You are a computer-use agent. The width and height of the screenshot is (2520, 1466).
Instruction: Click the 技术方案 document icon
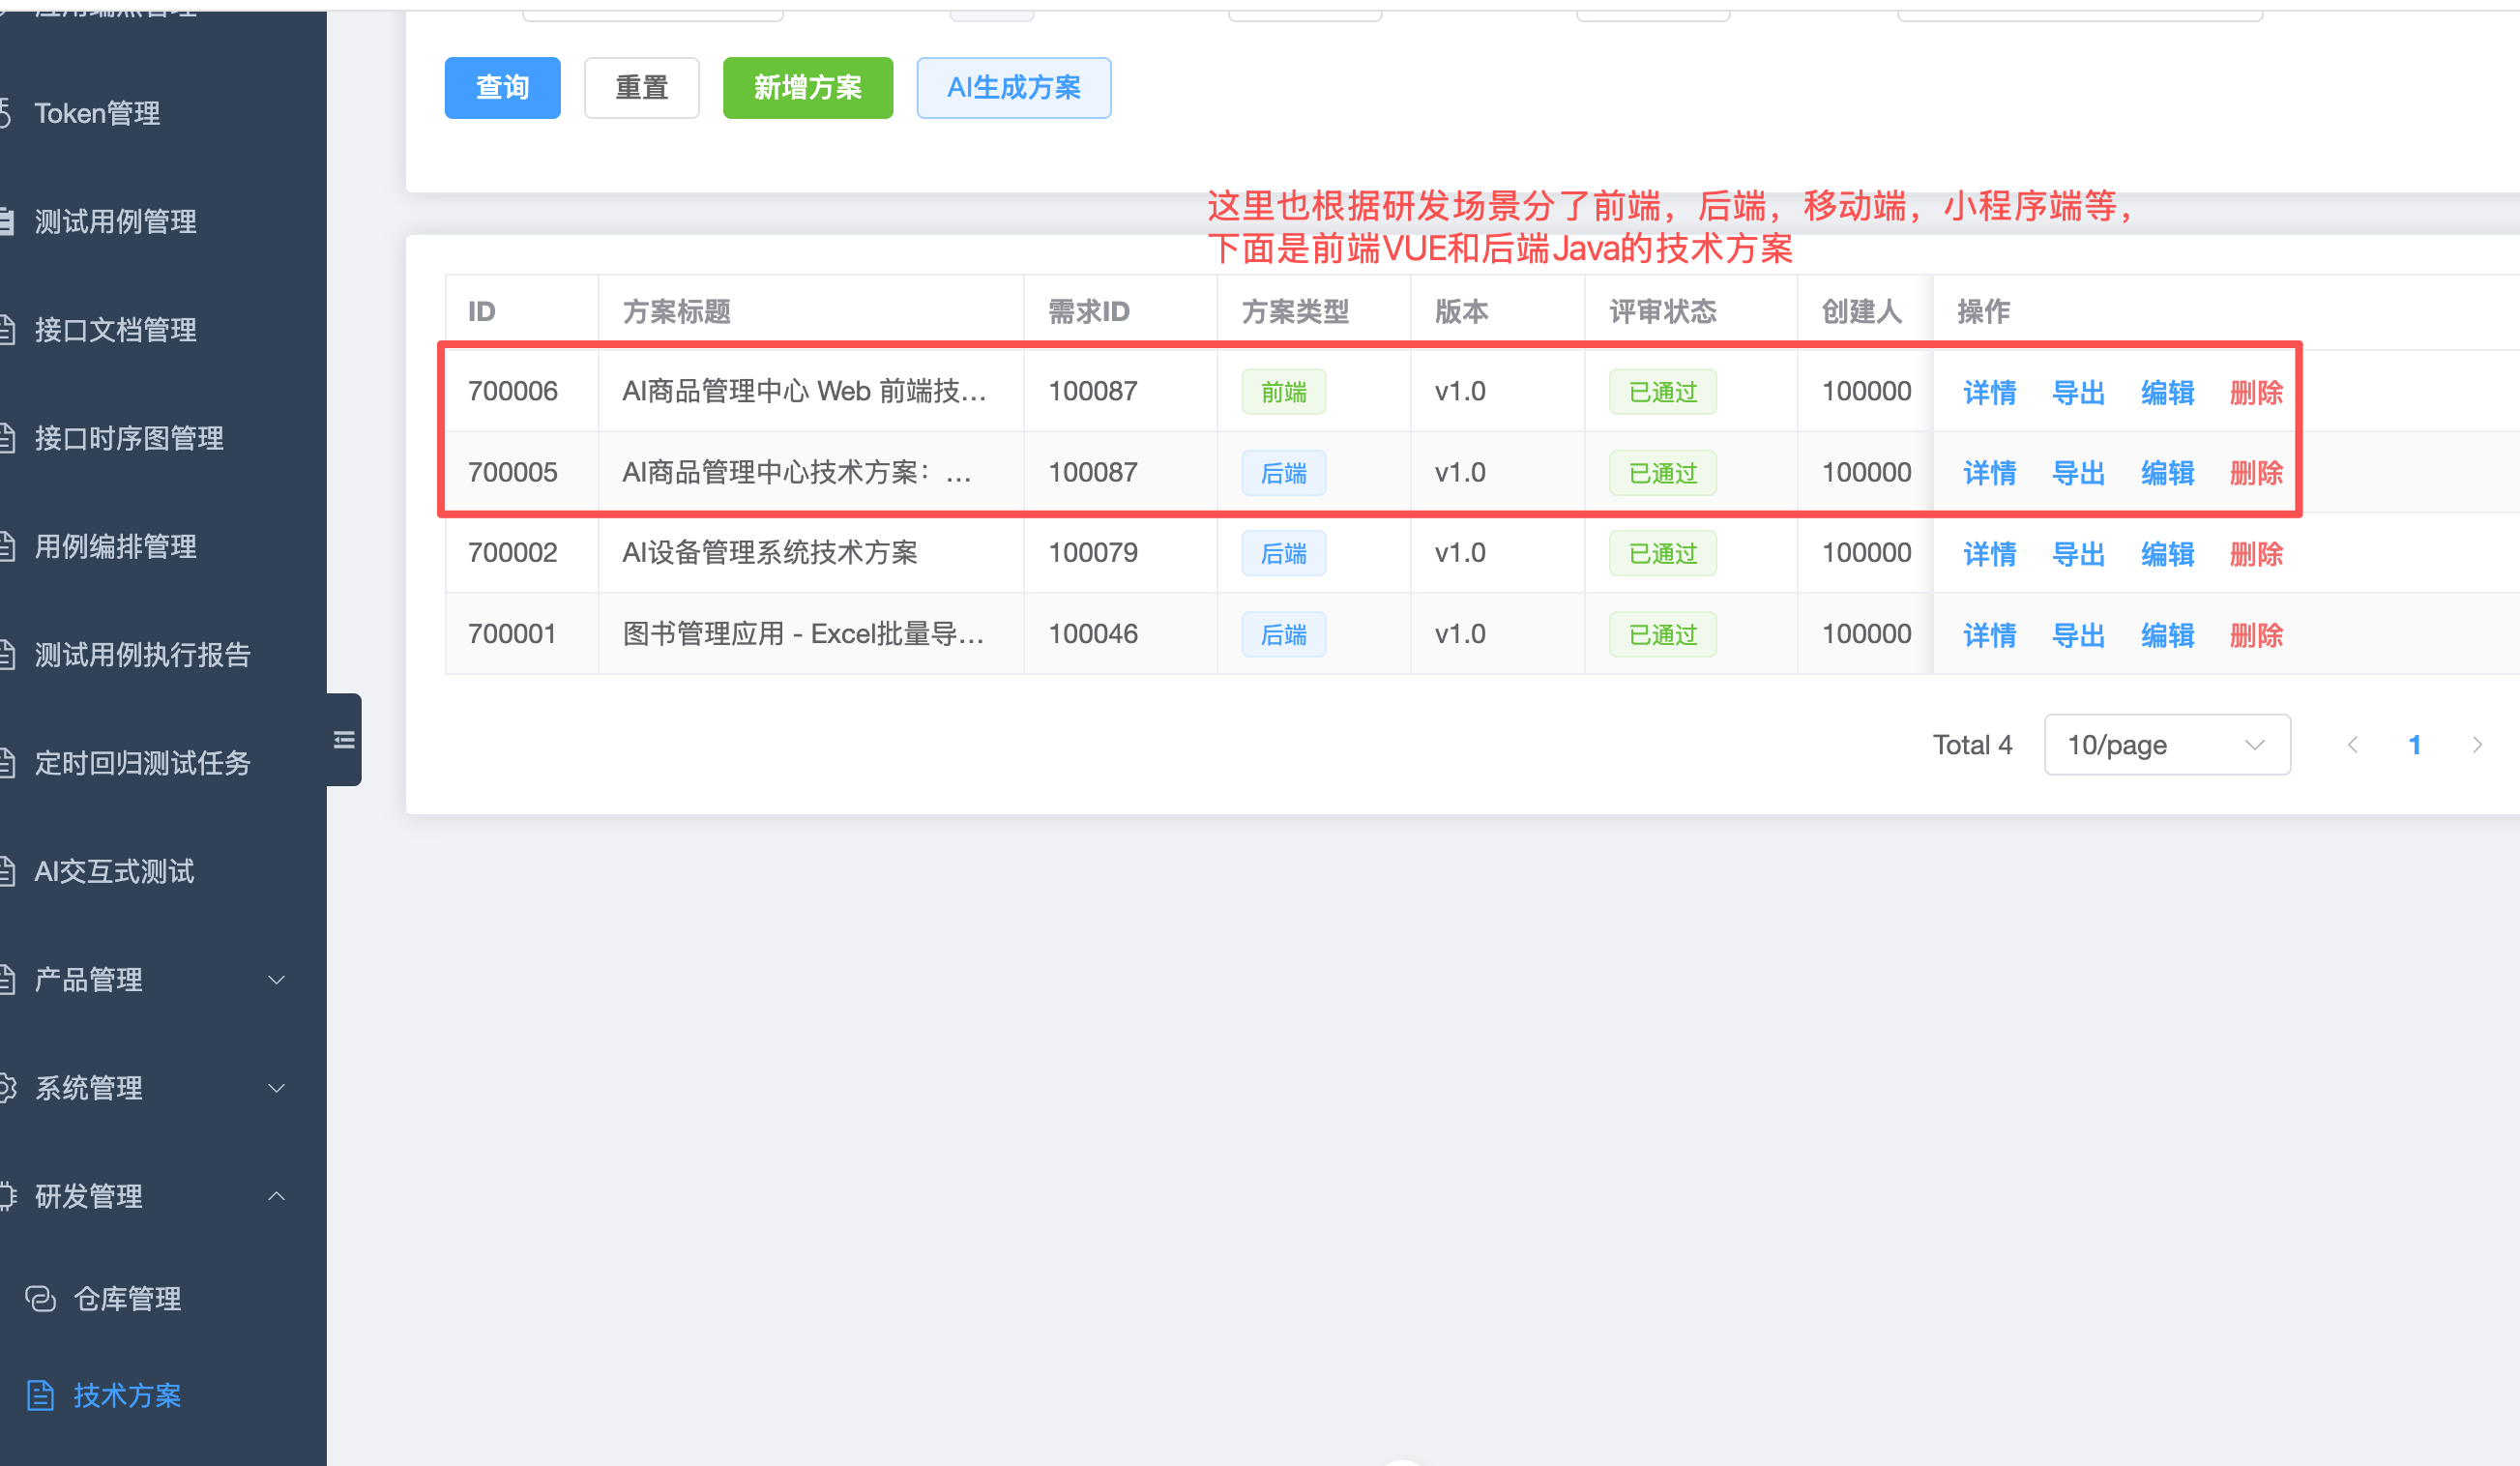click(x=40, y=1395)
